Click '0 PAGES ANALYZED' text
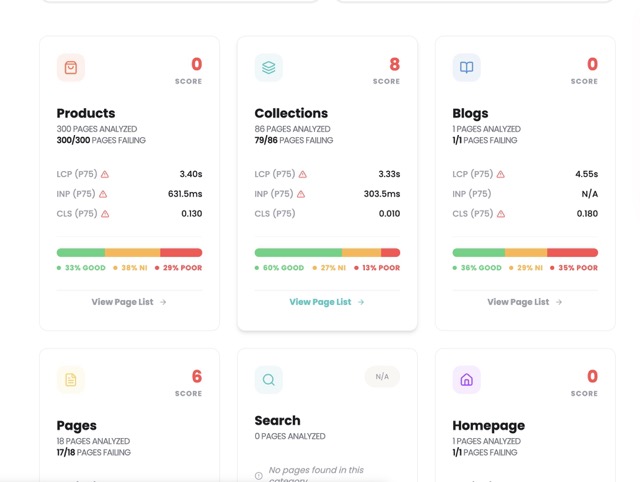This screenshot has width=640, height=482. pos(290,436)
